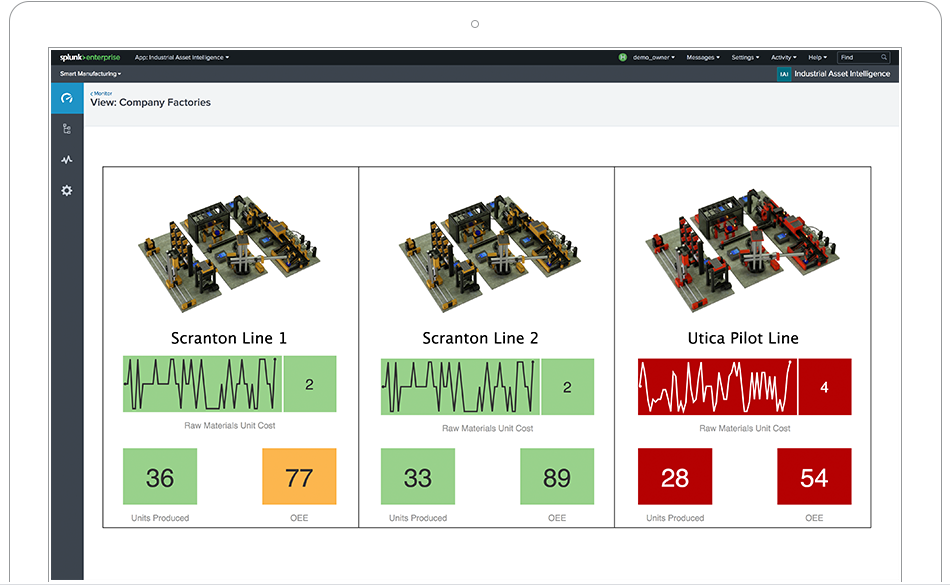
Task: Open the demo_owner user menu
Action: pyautogui.click(x=654, y=58)
